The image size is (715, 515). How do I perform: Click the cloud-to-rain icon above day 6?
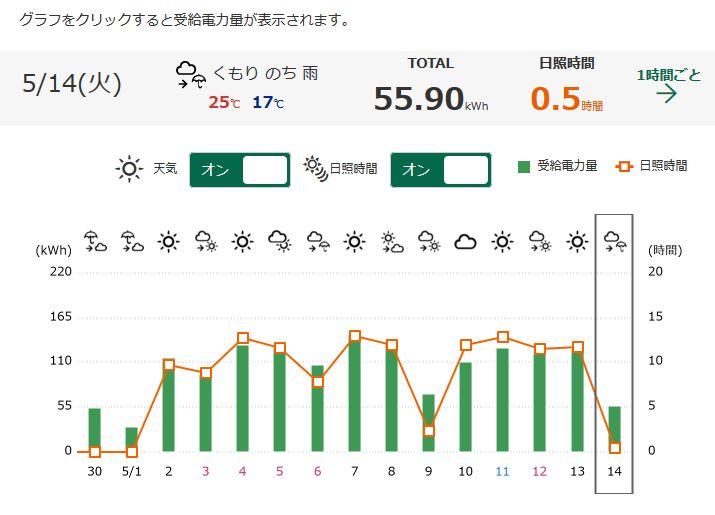[x=318, y=242]
